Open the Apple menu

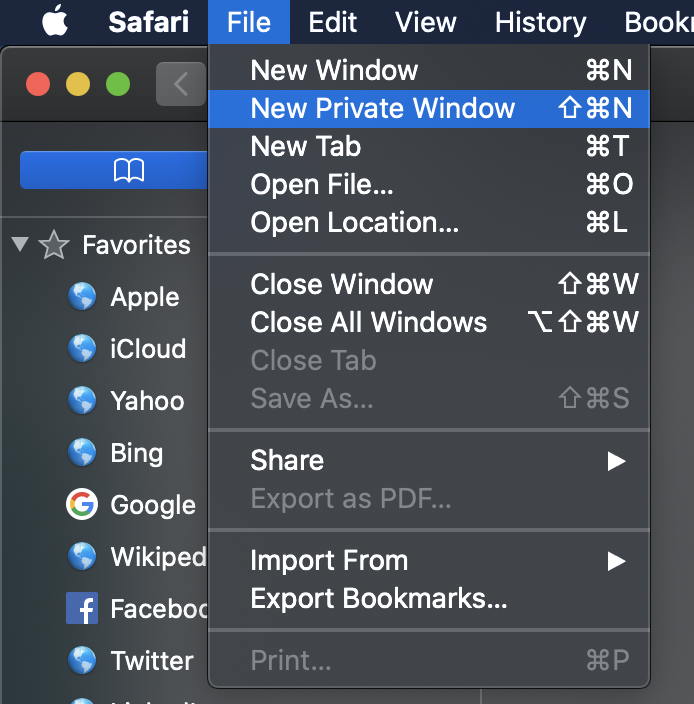click(x=55, y=21)
